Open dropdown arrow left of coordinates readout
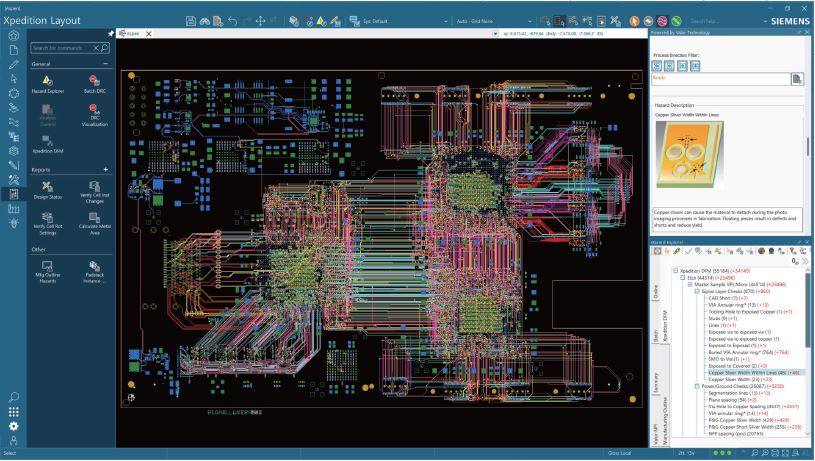The height and width of the screenshot is (461, 815). tap(495, 33)
